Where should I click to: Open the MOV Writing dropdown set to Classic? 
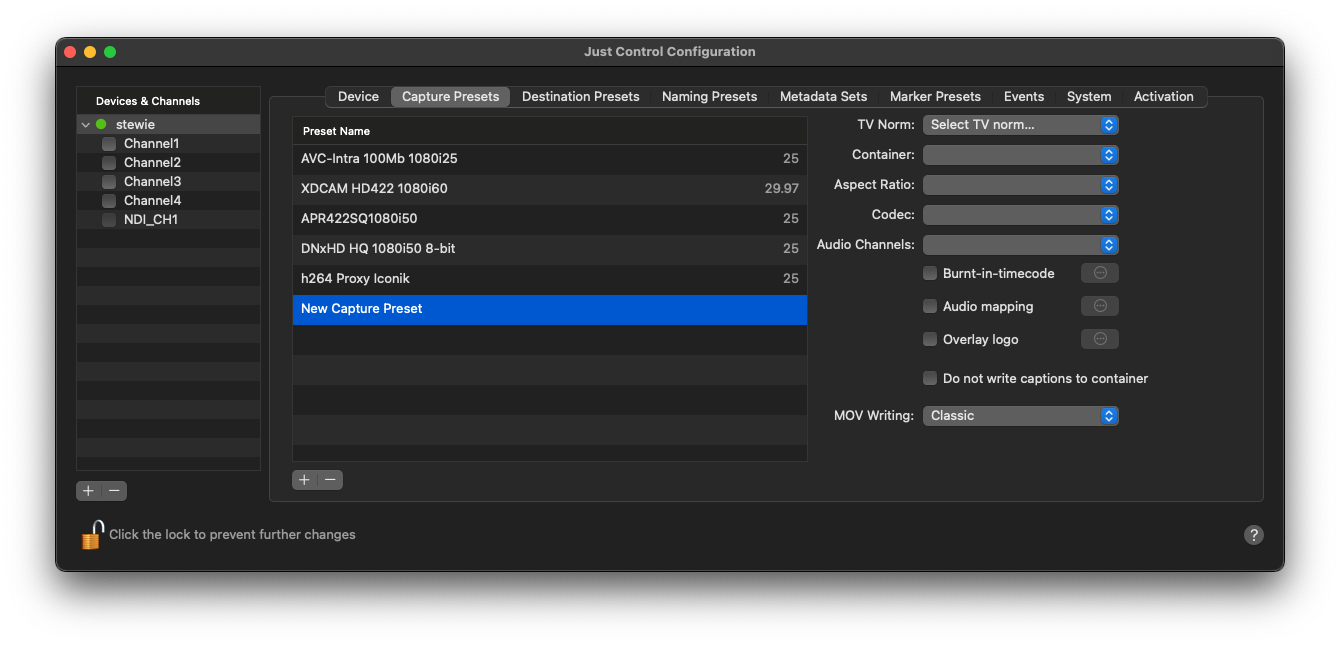tap(1020, 415)
